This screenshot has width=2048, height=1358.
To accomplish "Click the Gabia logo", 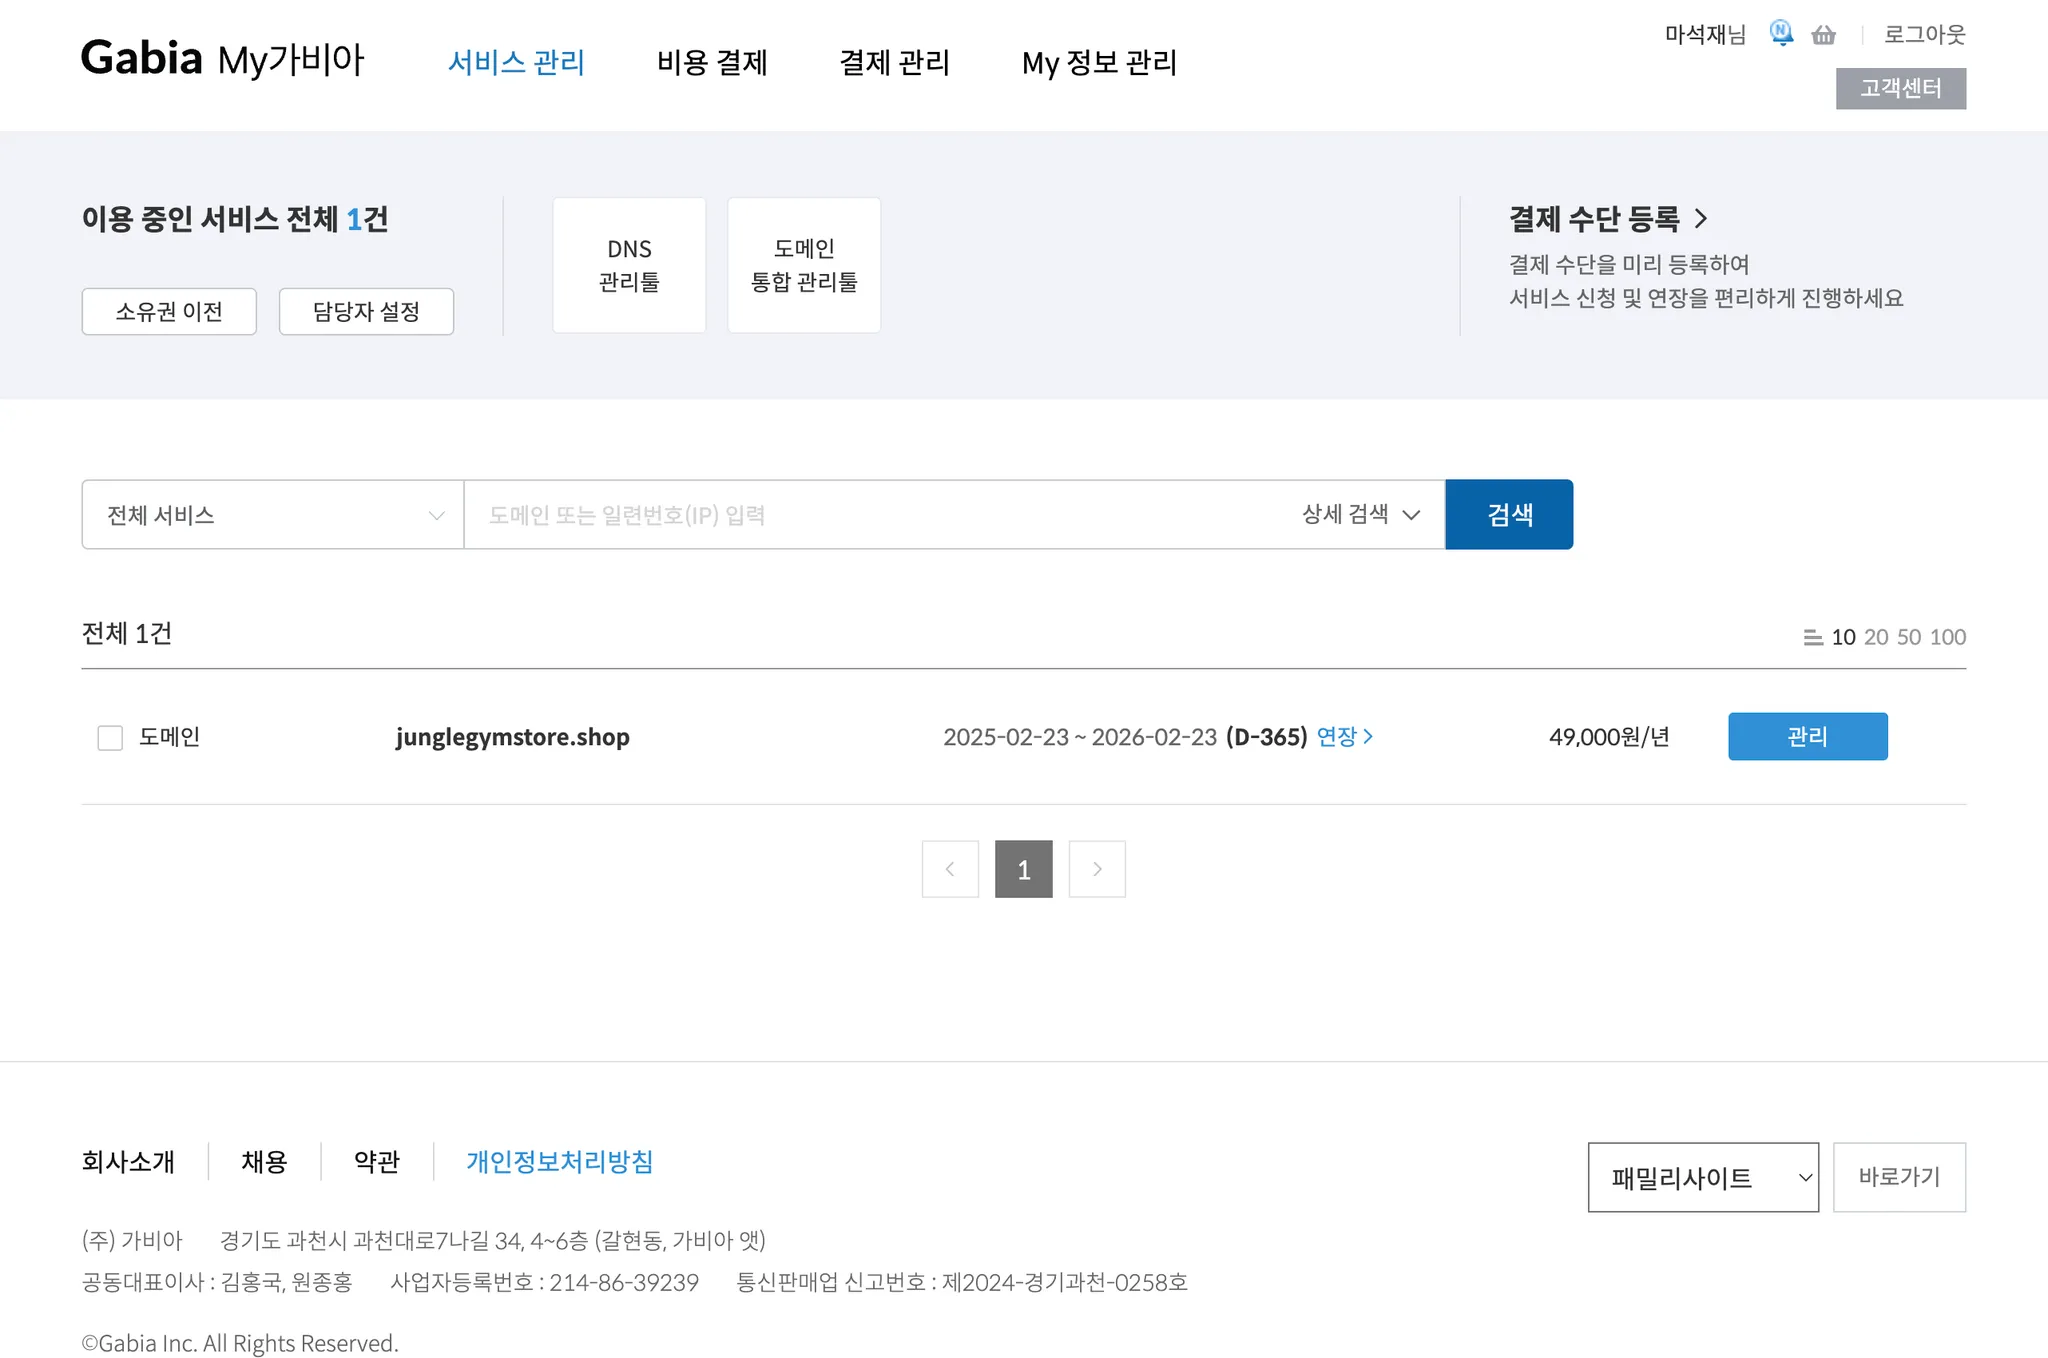I will click(x=142, y=59).
